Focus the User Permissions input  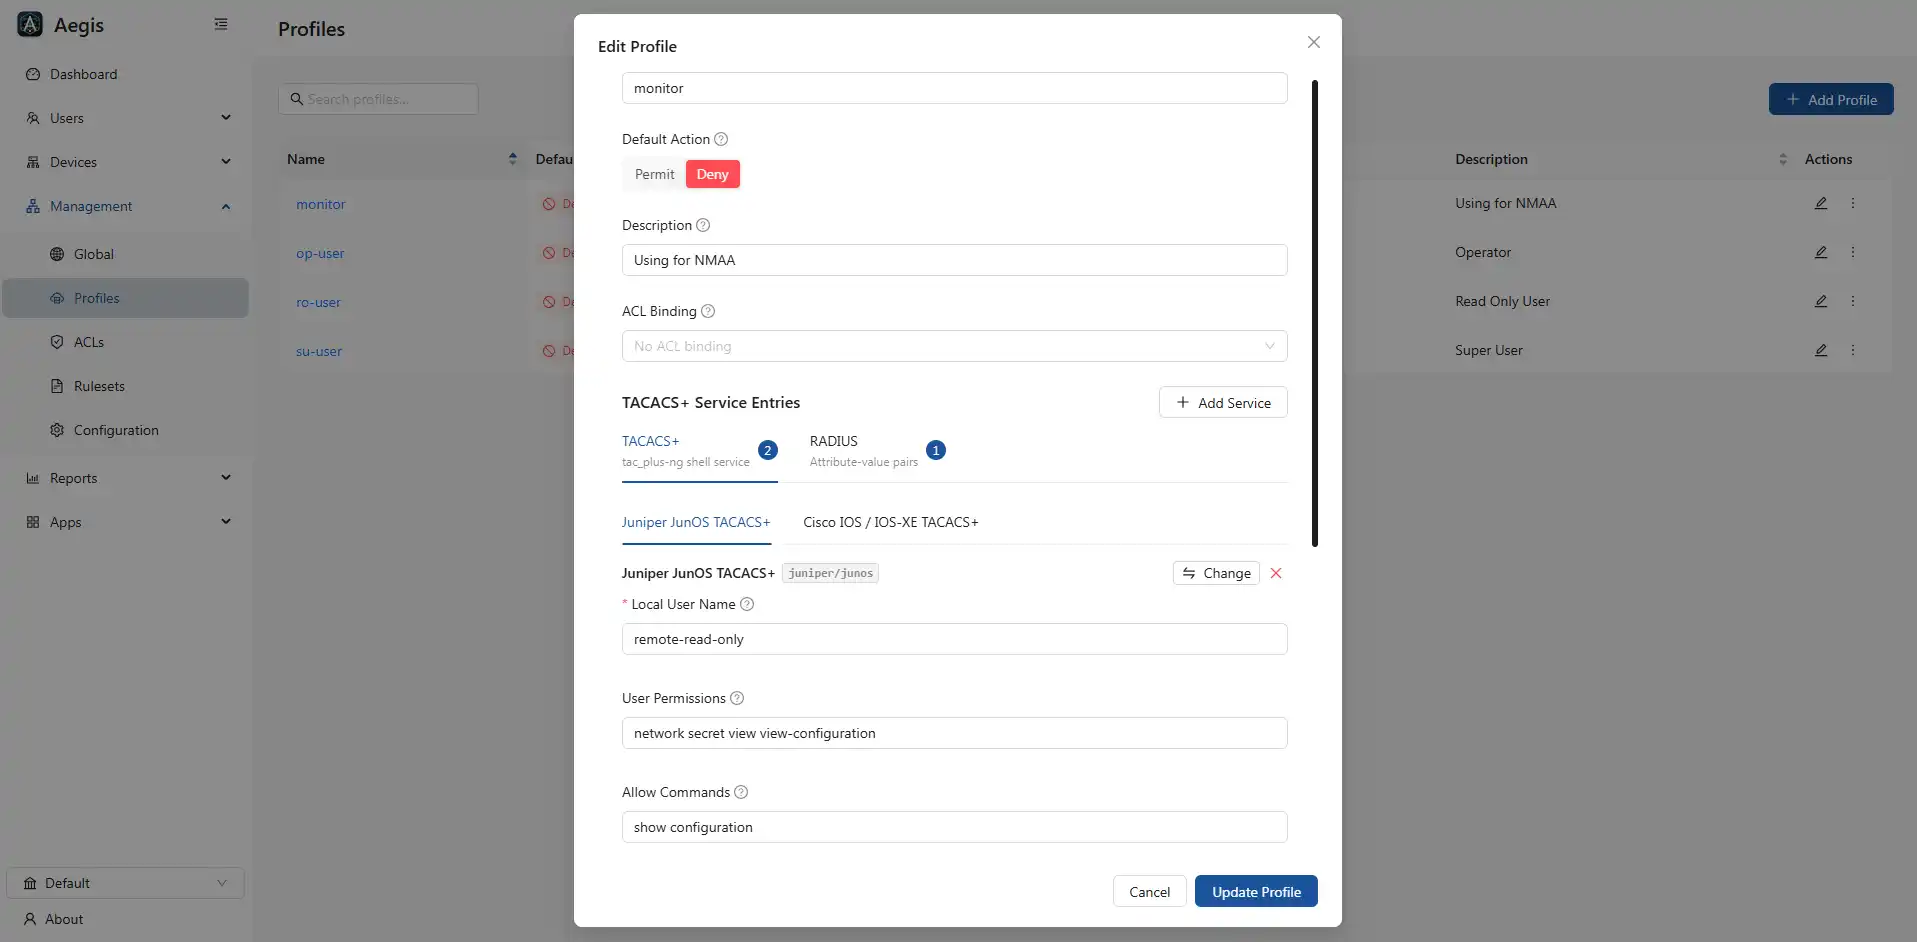(955, 733)
